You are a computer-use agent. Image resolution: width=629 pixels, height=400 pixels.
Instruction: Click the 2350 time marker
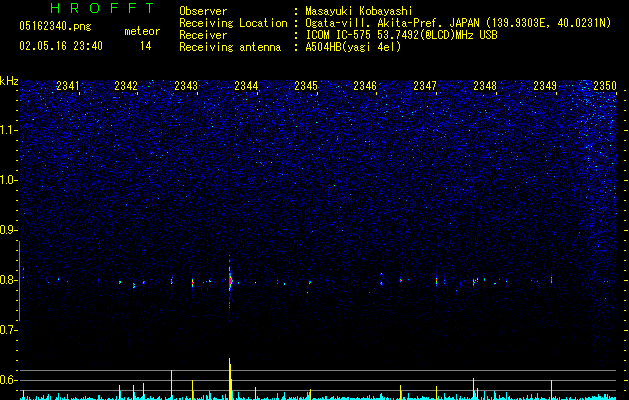[605, 86]
